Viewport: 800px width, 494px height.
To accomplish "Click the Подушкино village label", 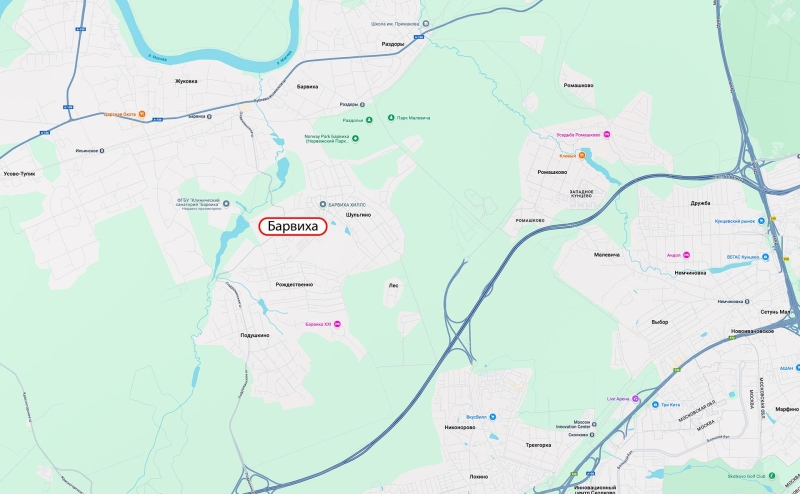I will point(255,335).
